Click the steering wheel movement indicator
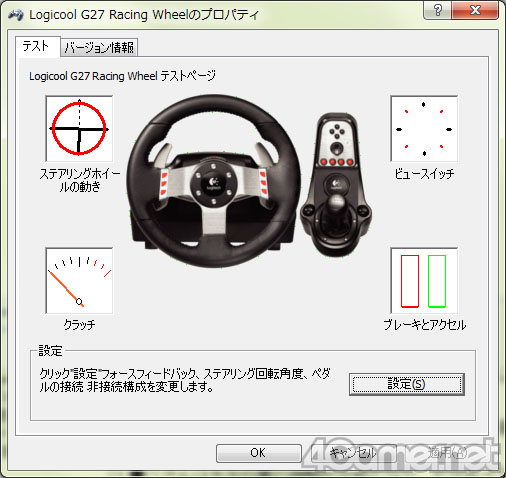 79,129
